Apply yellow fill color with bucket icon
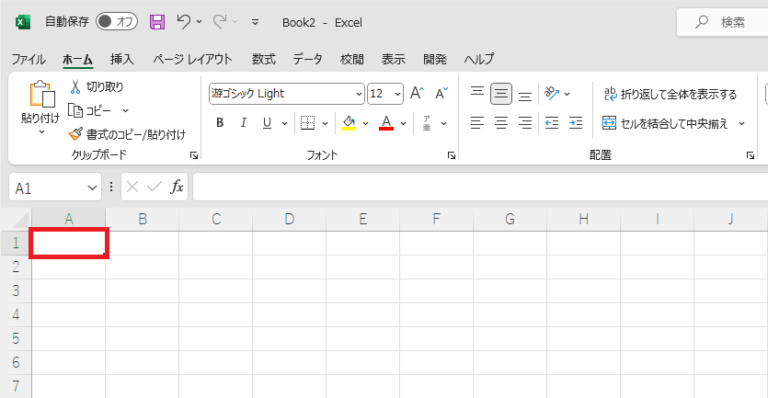This screenshot has height=398, width=768. pyautogui.click(x=349, y=123)
